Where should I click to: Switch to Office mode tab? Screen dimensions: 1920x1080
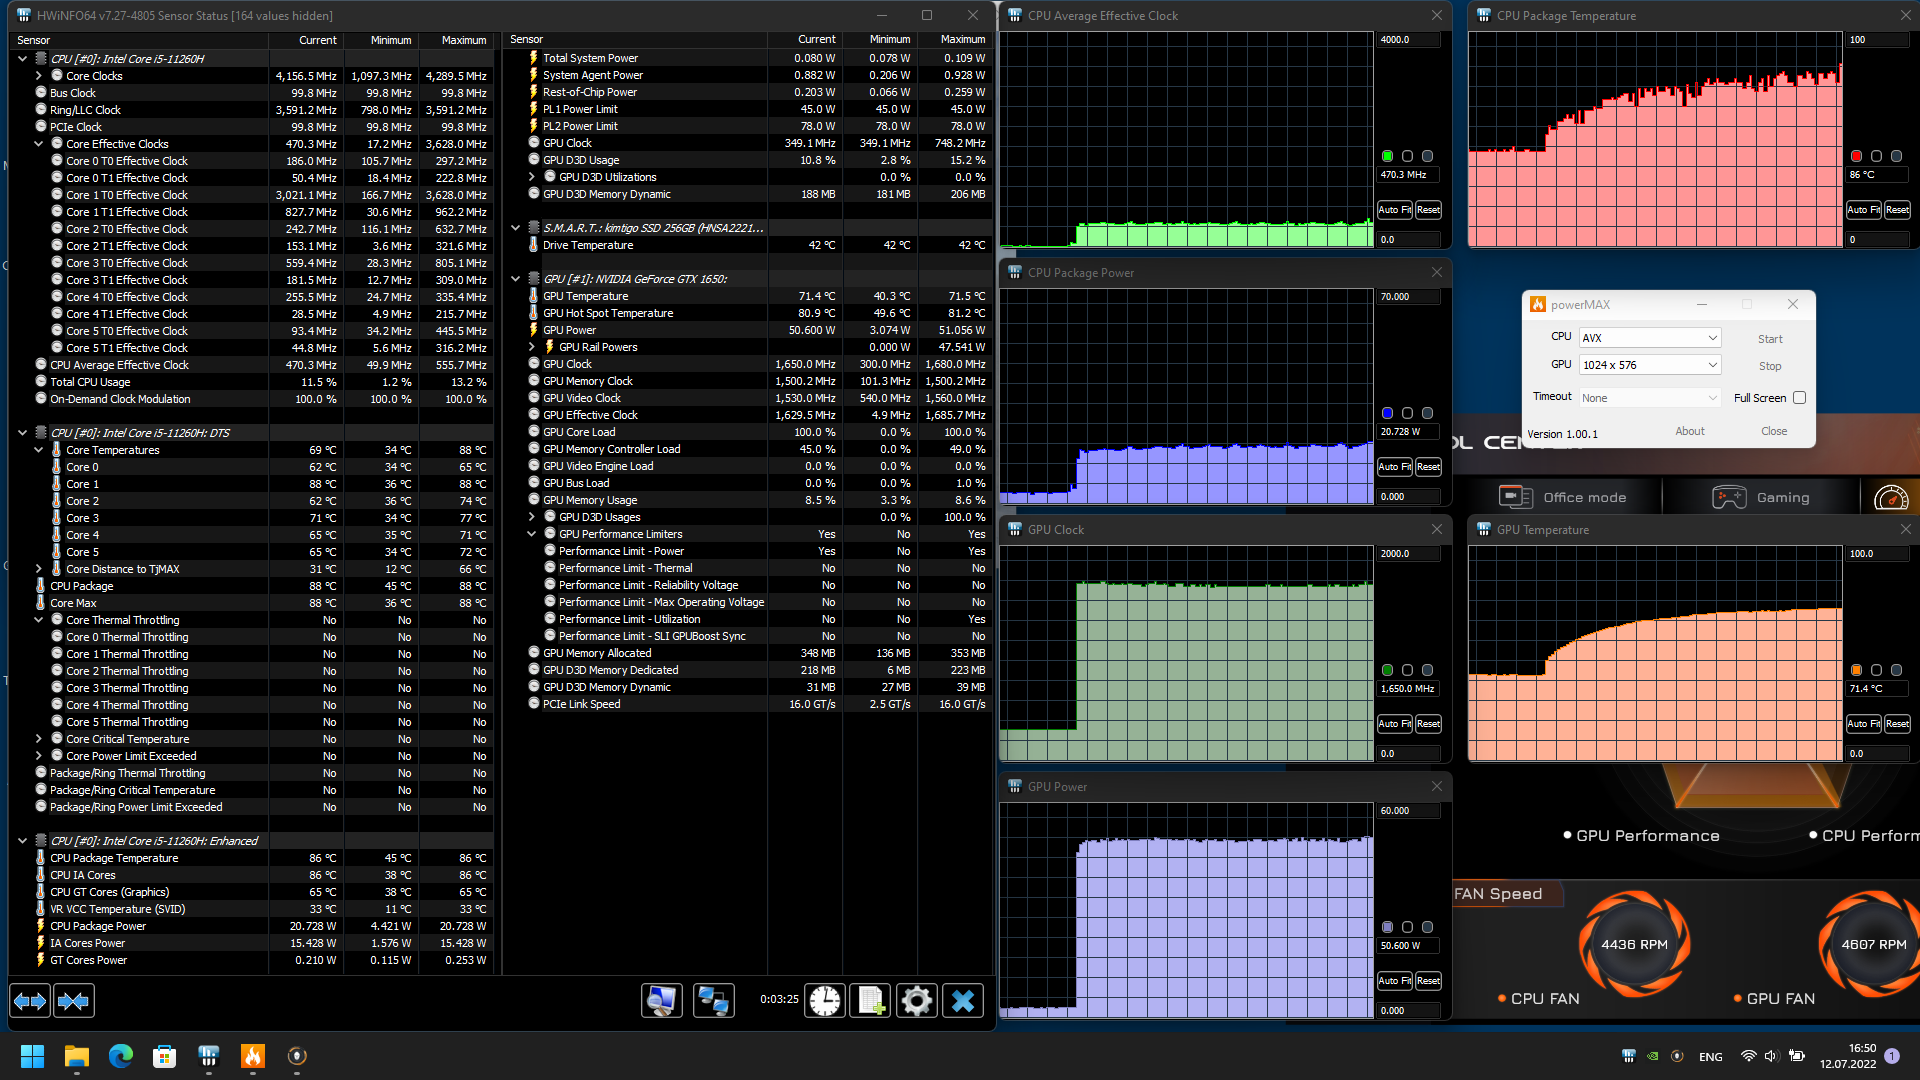click(x=1563, y=497)
